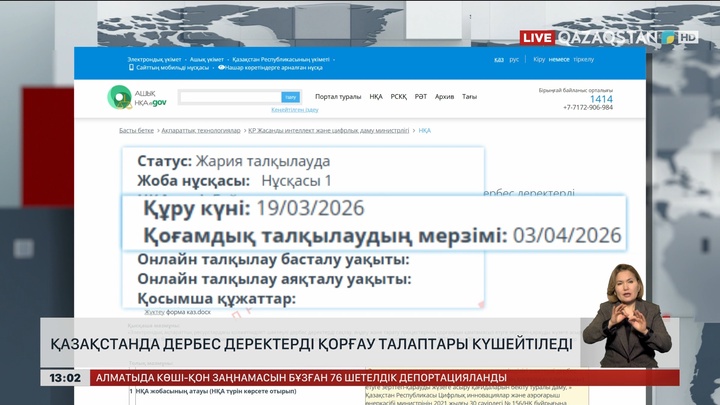
Task: Go to Басты бетке breadcrumb
Action: [x=136, y=130]
